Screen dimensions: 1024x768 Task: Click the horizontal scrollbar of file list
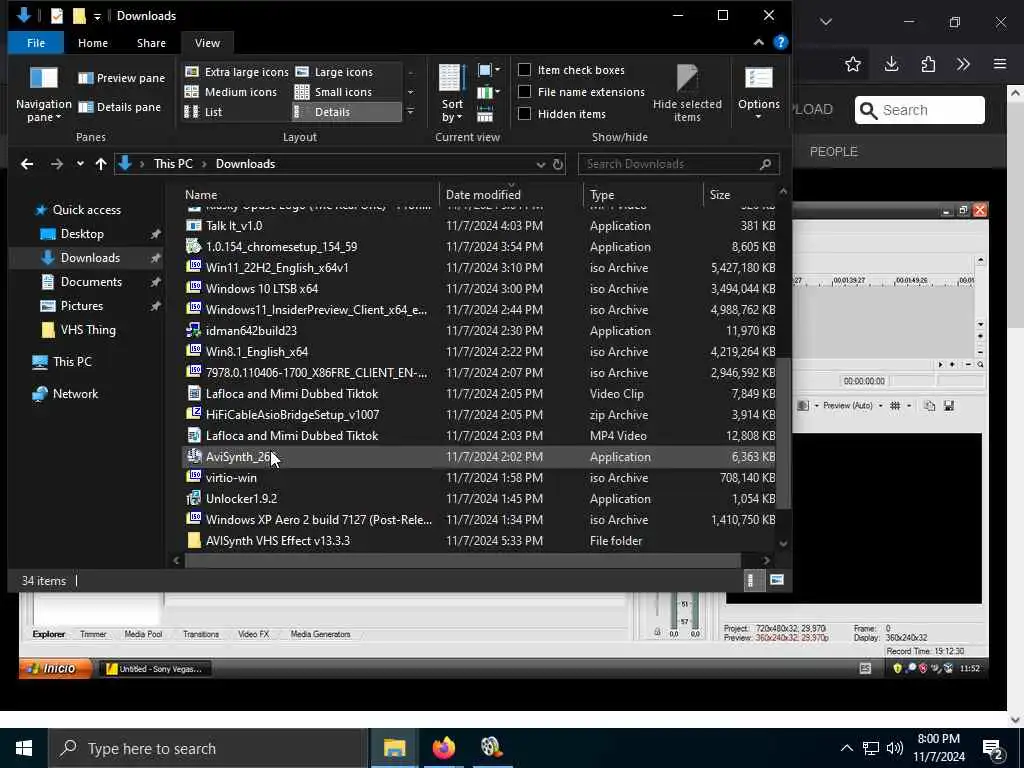pyautogui.click(x=462, y=560)
